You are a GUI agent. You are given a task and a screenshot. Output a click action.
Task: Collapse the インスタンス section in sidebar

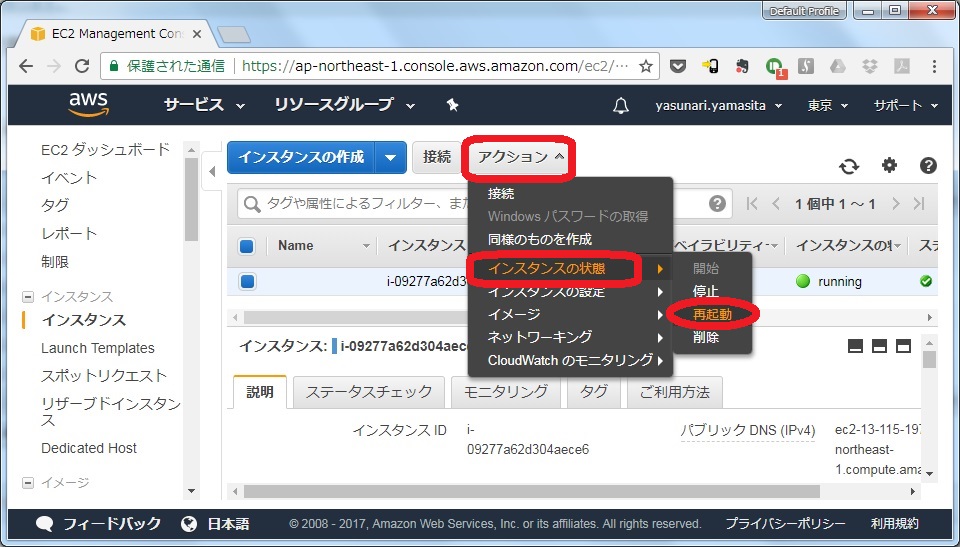28,297
